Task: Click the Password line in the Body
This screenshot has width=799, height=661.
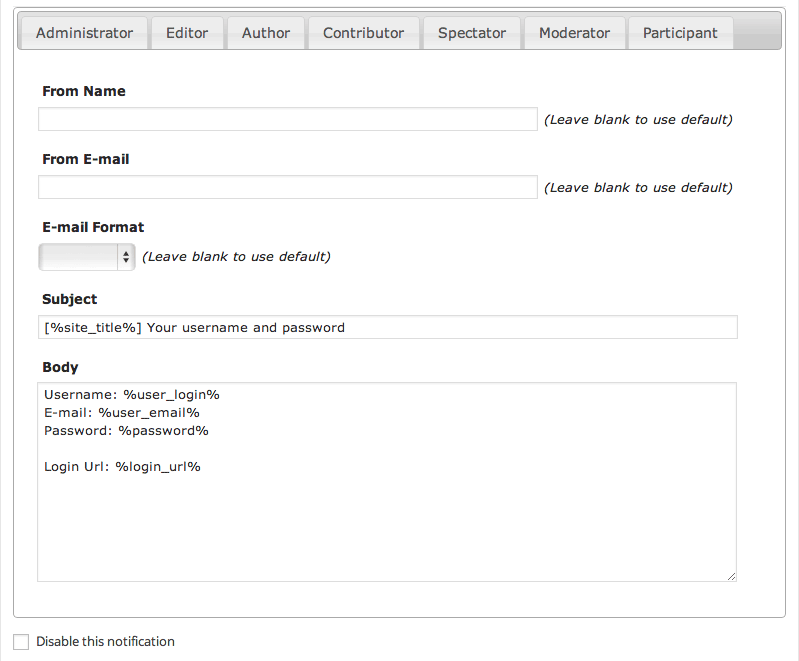Action: point(126,431)
